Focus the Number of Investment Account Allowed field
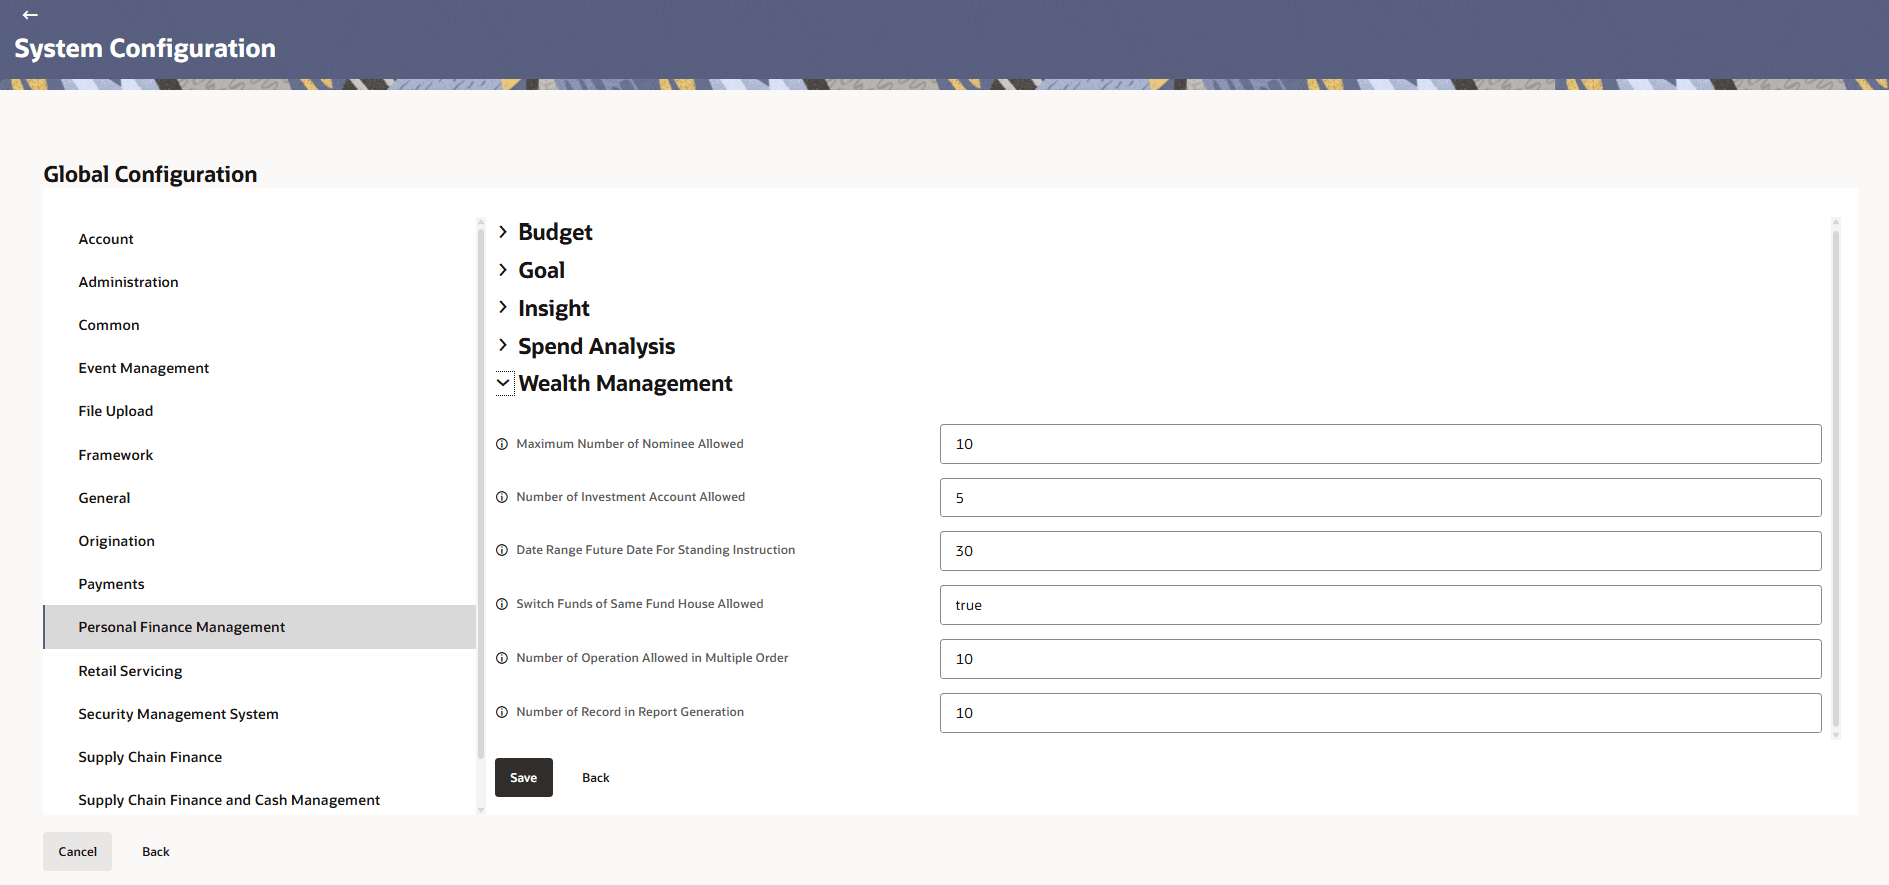 [1380, 498]
